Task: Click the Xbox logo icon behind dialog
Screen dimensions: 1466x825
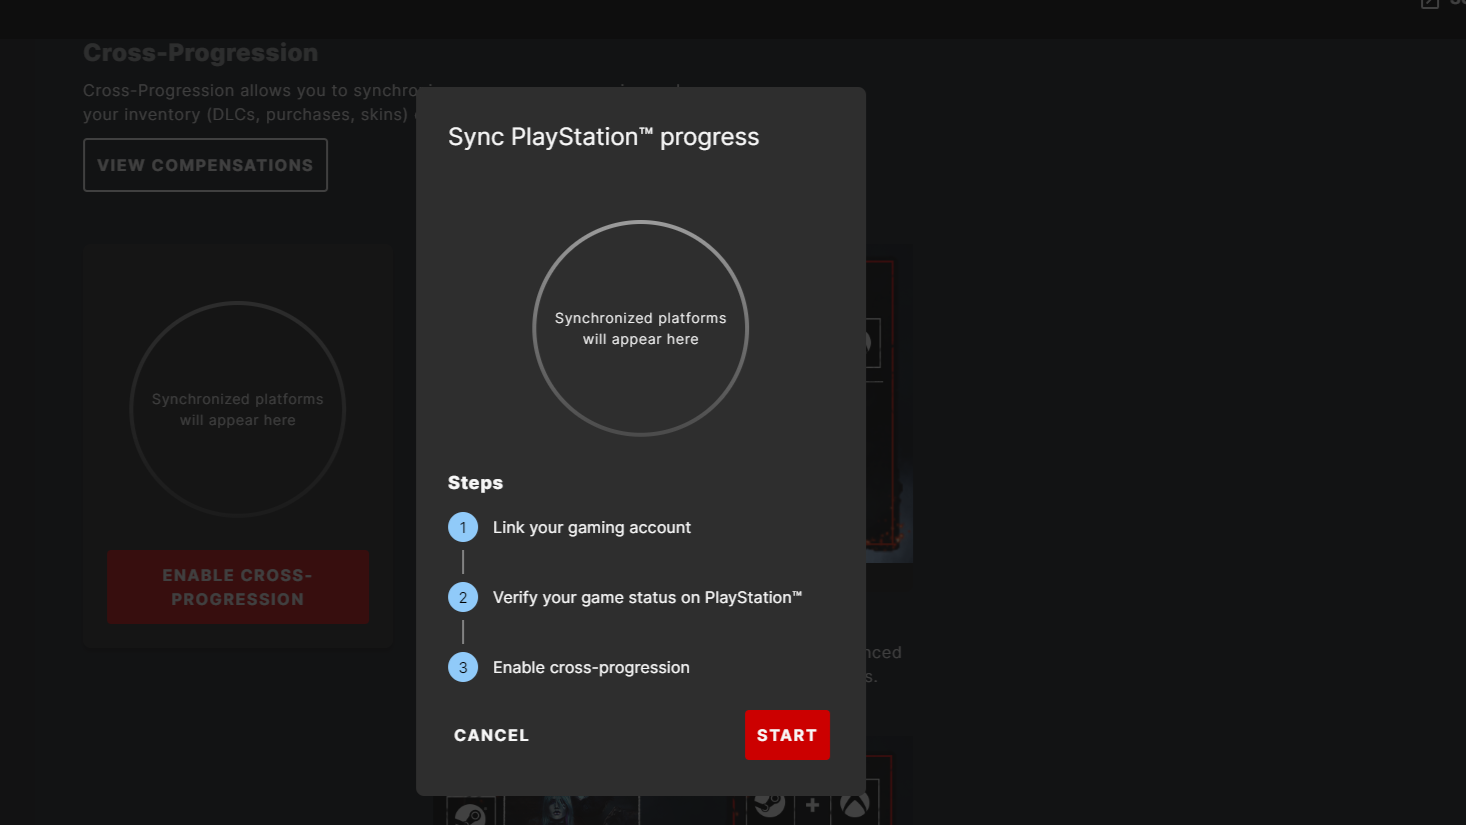Action: click(x=855, y=805)
